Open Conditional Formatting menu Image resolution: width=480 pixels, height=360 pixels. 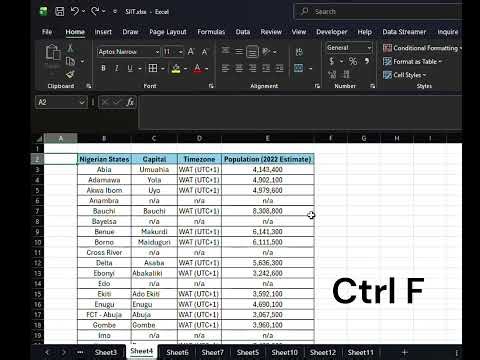(x=422, y=48)
